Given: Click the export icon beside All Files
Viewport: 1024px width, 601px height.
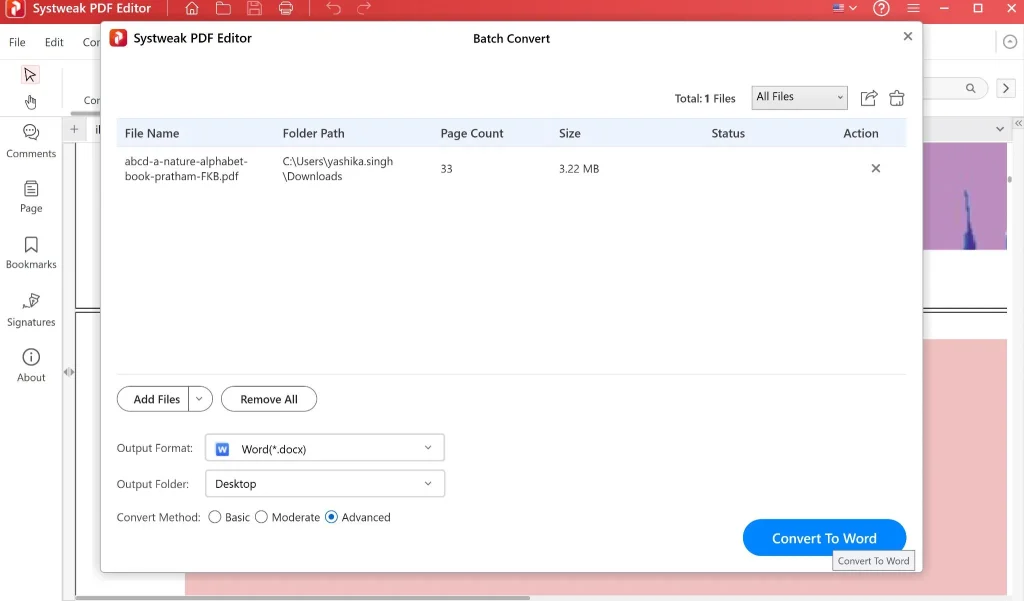Looking at the screenshot, I should (869, 98).
